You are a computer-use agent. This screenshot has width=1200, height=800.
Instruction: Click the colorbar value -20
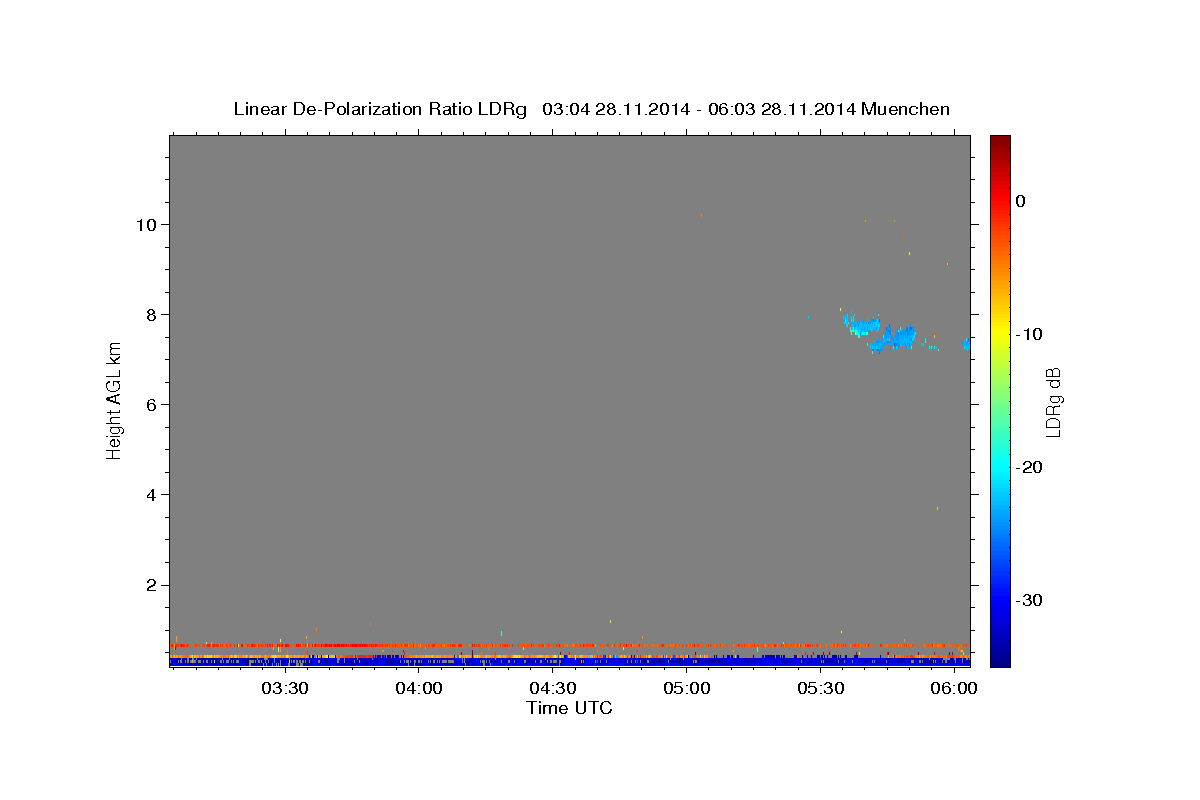tap(1029, 468)
